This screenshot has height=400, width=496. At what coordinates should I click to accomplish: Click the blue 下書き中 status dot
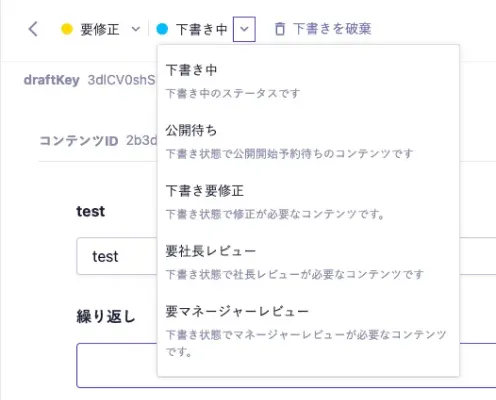[162, 29]
